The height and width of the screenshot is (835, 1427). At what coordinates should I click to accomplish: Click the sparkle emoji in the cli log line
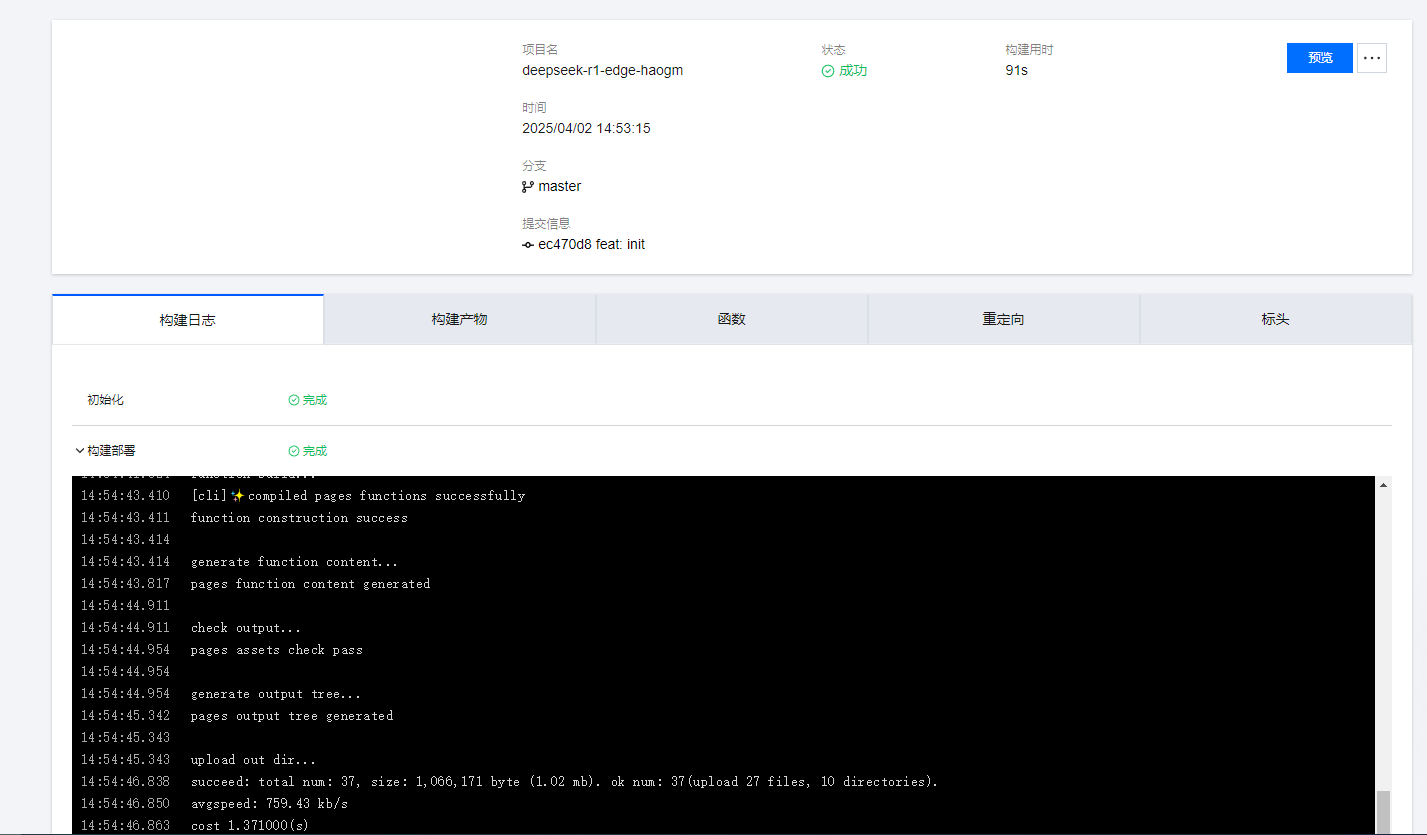pyautogui.click(x=238, y=496)
